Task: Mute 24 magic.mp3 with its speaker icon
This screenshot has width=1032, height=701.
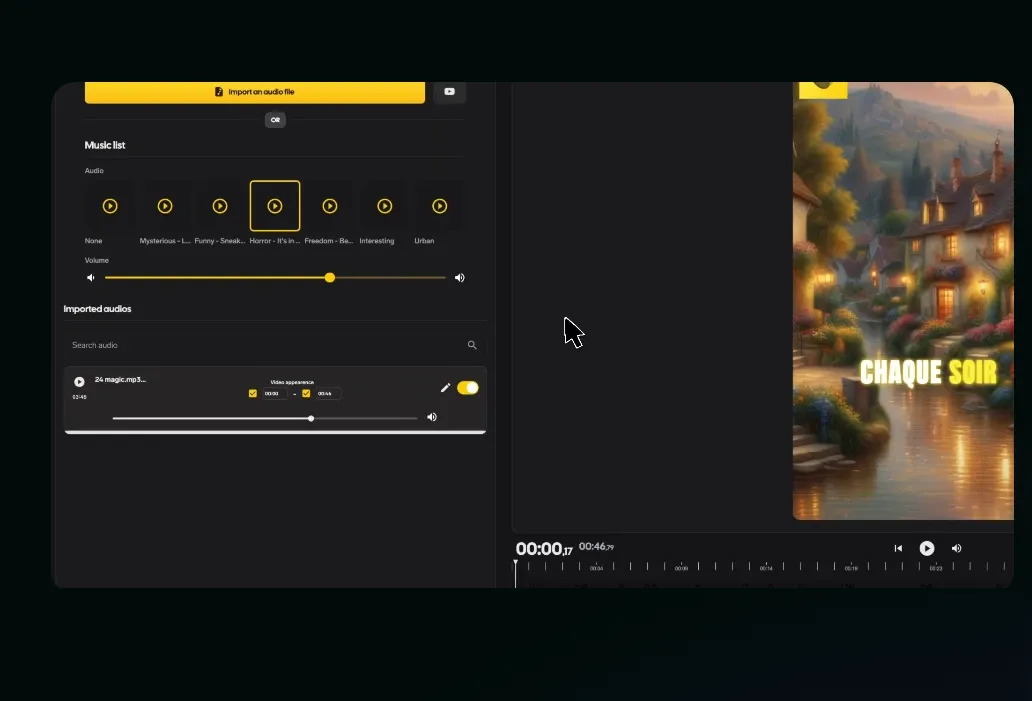Action: [x=432, y=417]
